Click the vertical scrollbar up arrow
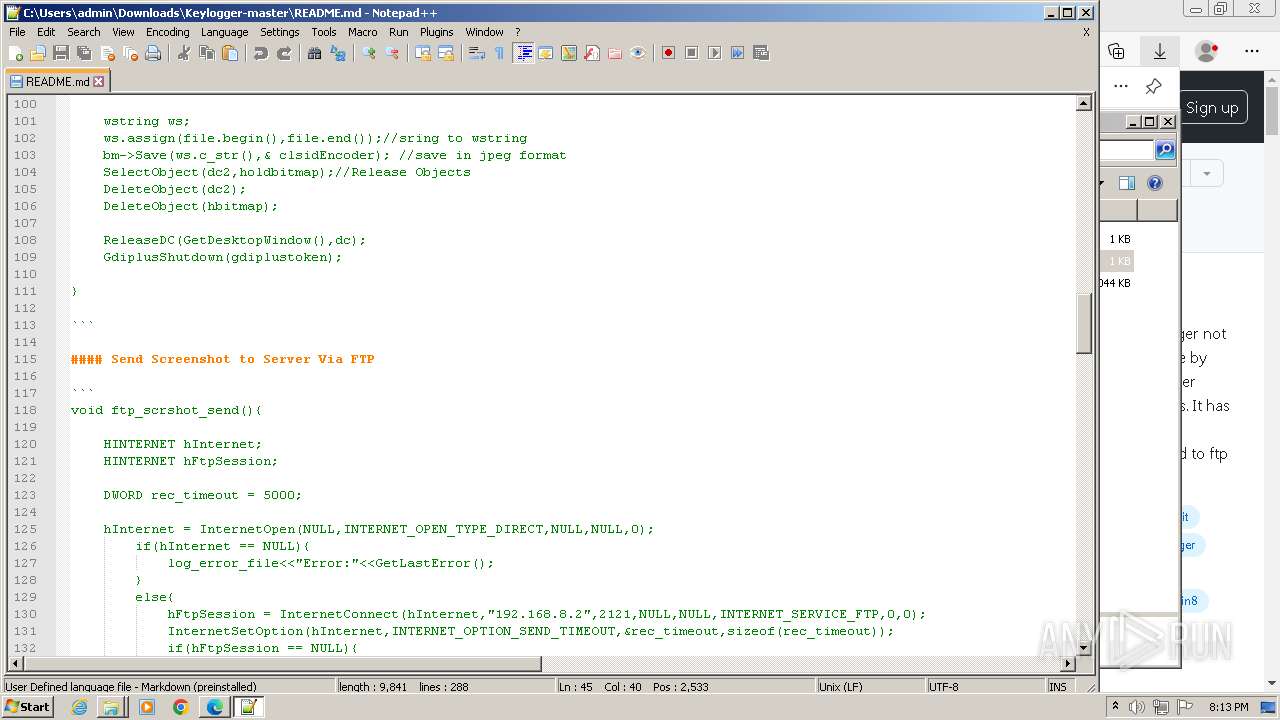 tap(1084, 103)
